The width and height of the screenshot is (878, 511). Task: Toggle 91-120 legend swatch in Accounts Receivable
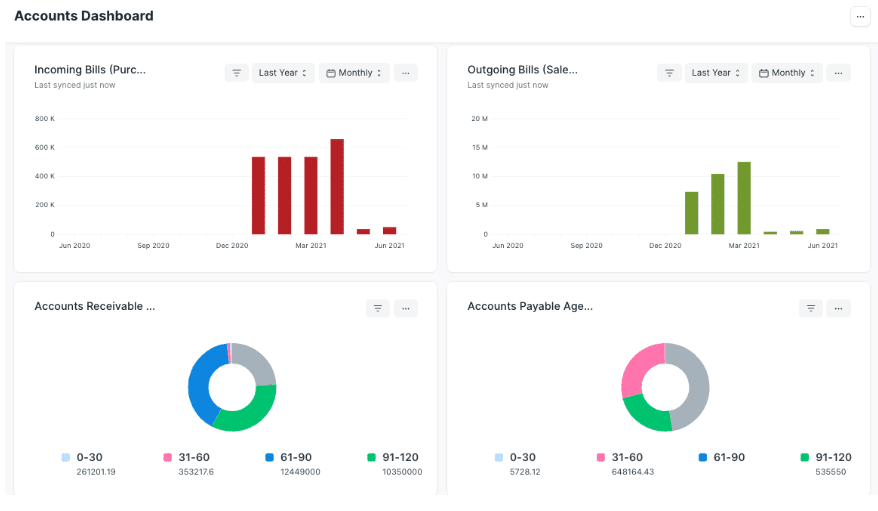tap(371, 457)
